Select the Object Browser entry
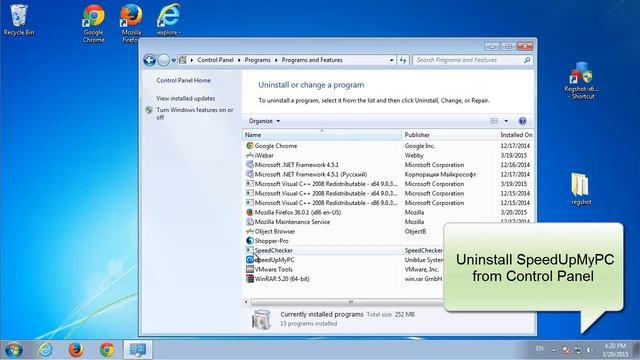 click(x=275, y=231)
